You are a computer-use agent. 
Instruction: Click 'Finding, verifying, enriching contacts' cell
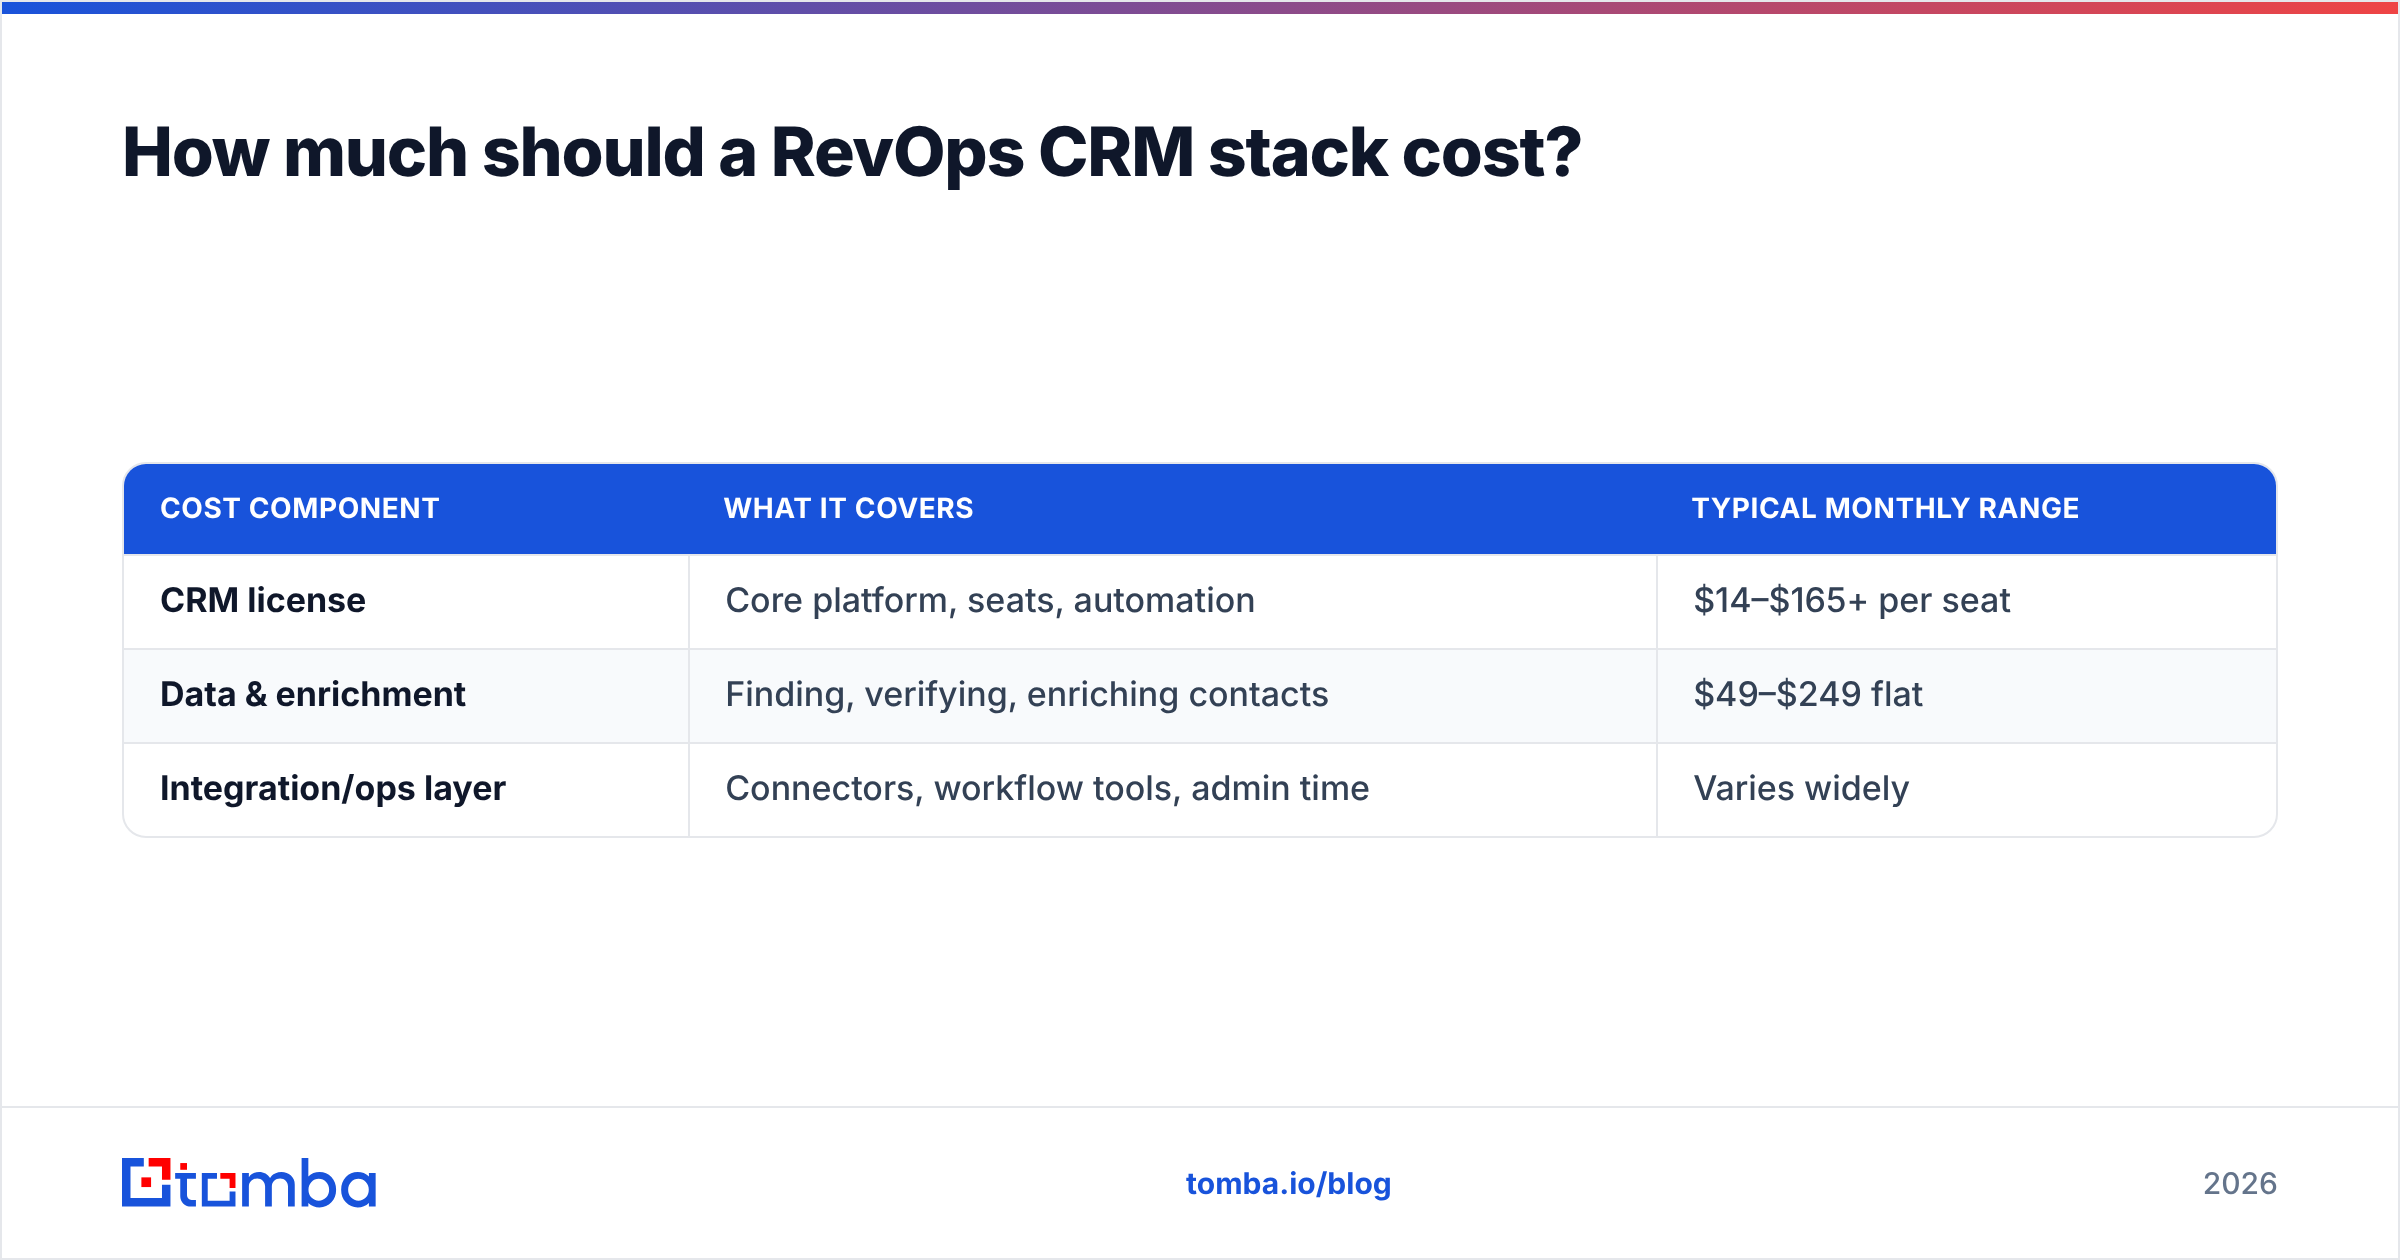tap(1173, 695)
